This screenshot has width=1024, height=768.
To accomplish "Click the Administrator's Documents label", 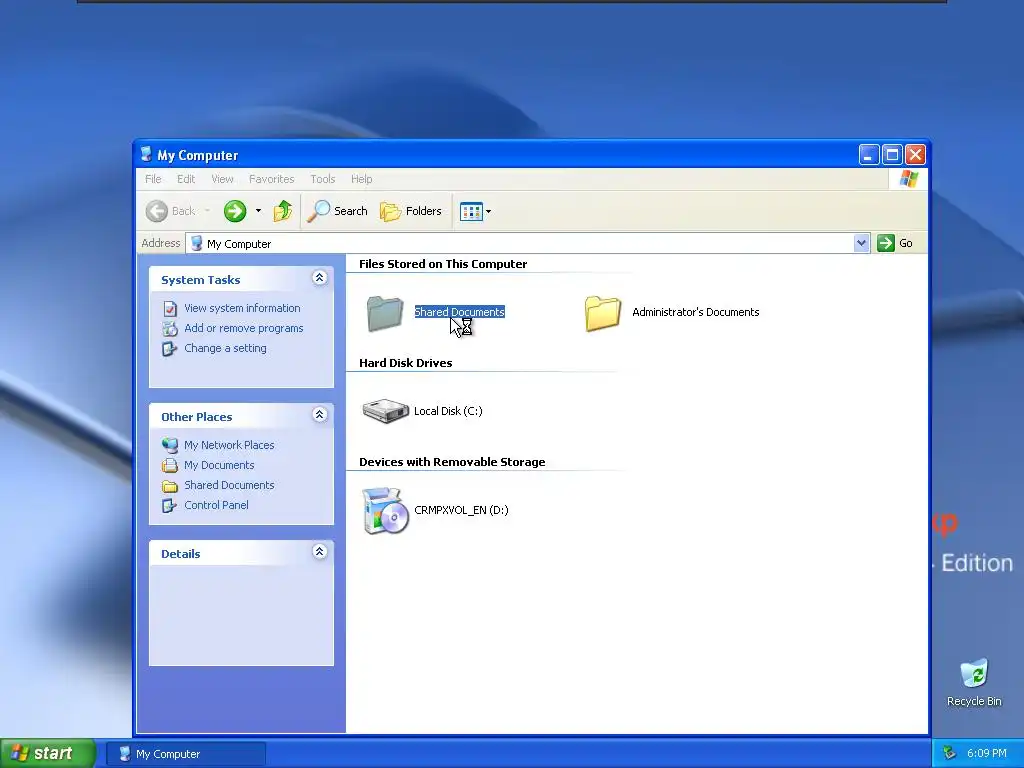I will (x=696, y=312).
